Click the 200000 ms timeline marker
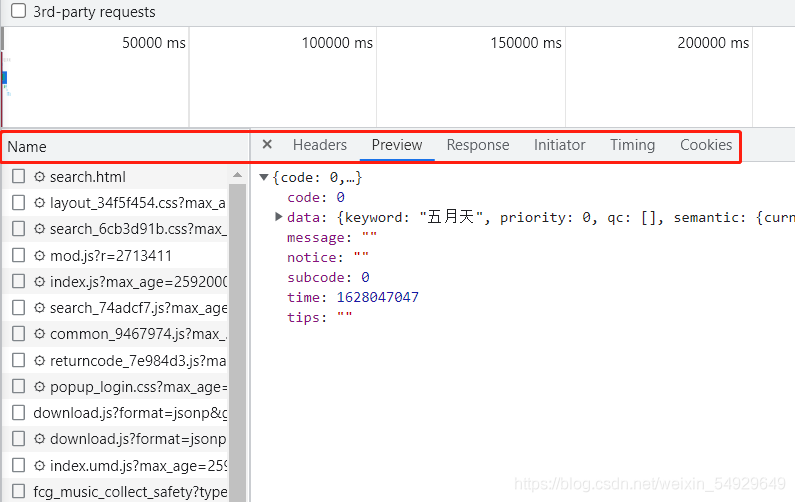 (713, 43)
